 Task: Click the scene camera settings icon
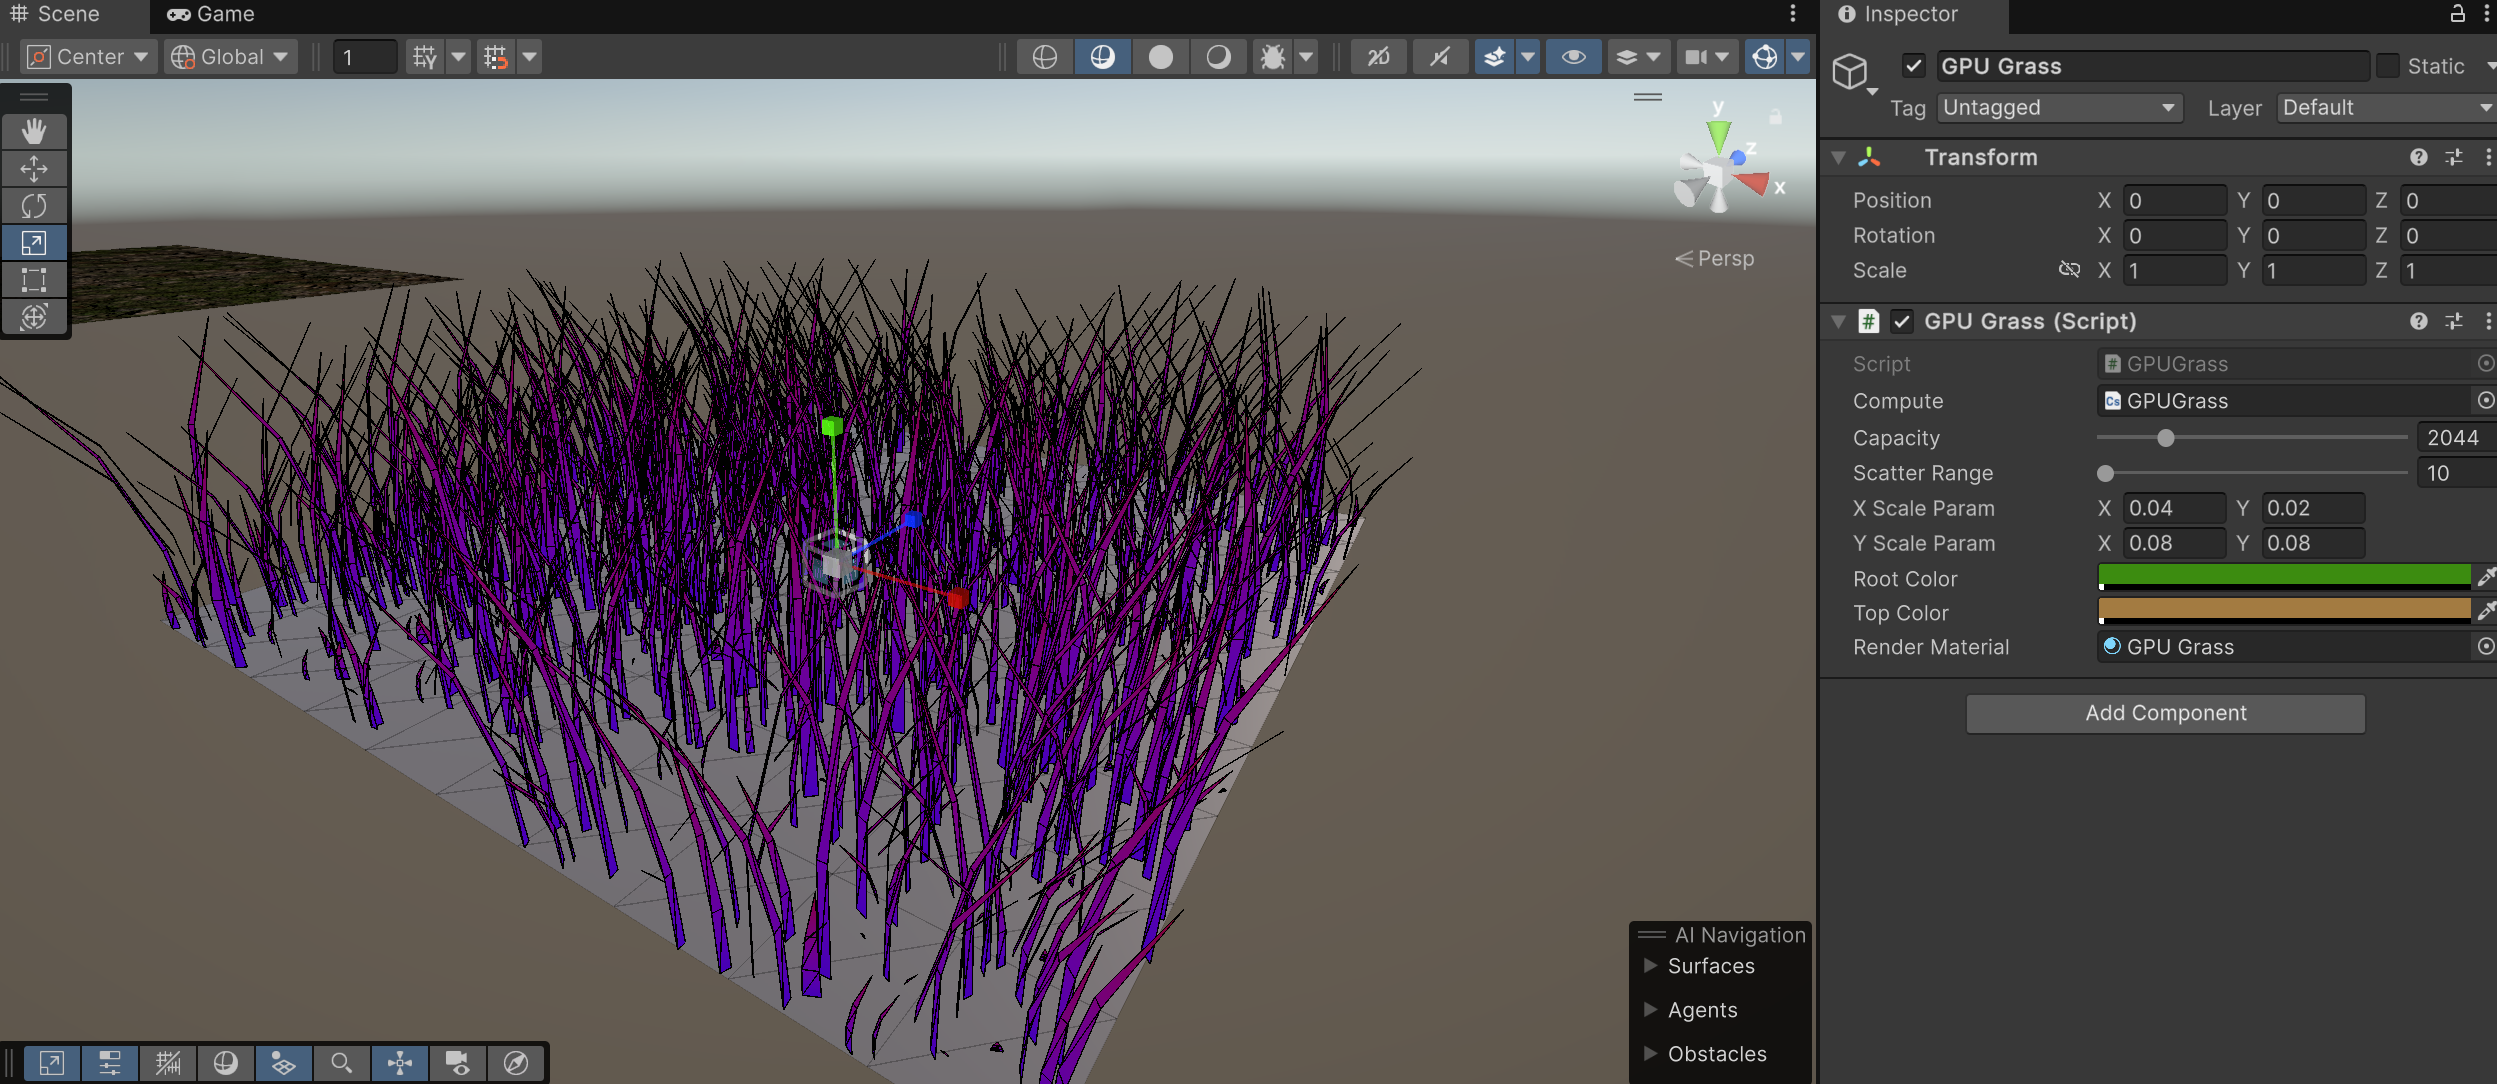1697,57
